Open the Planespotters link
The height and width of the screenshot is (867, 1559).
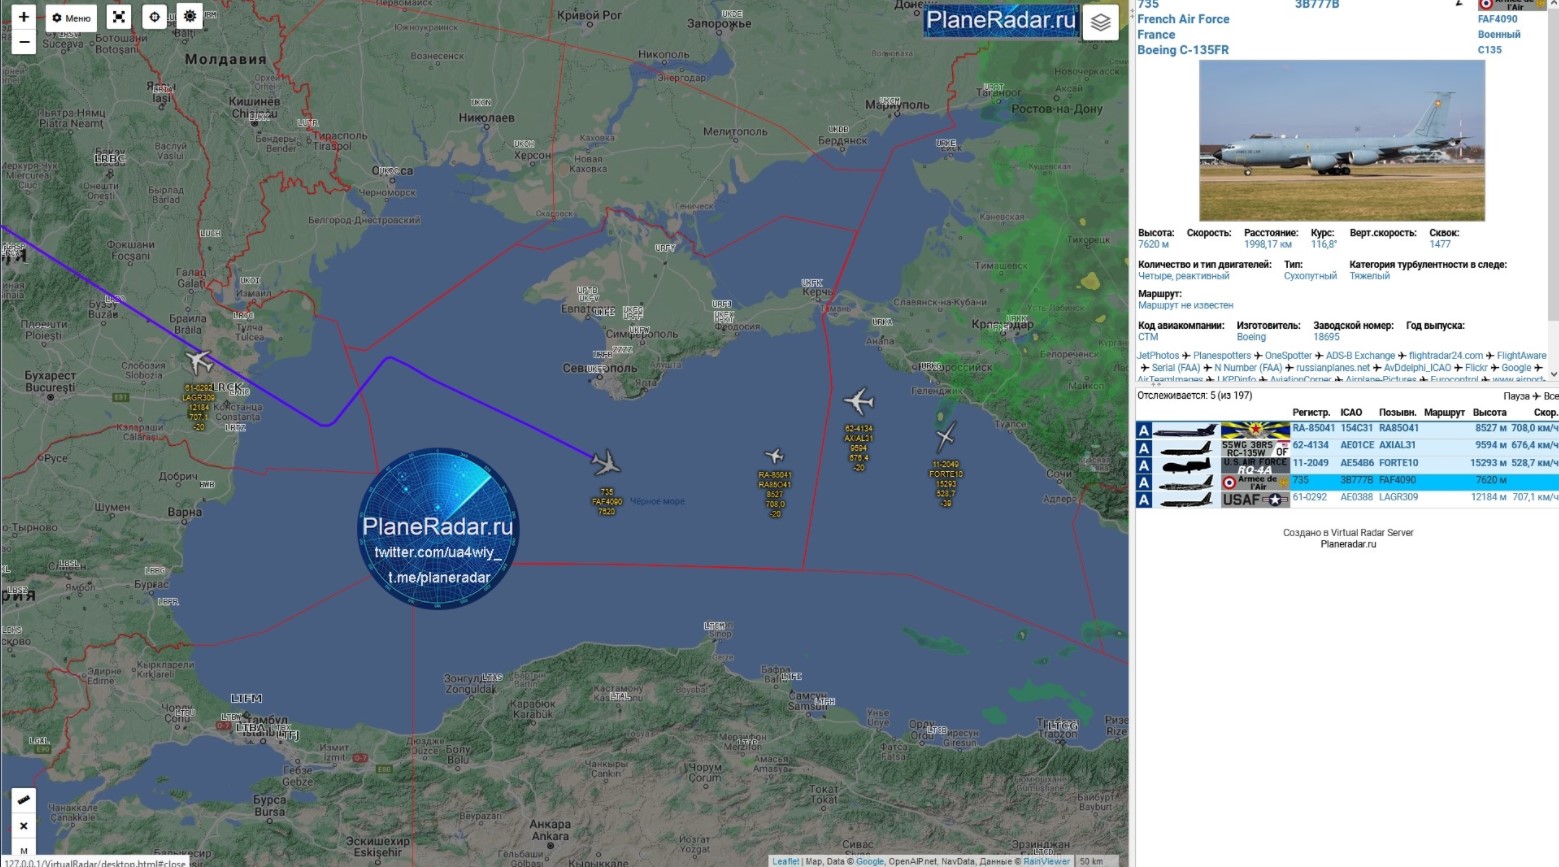[1222, 355]
